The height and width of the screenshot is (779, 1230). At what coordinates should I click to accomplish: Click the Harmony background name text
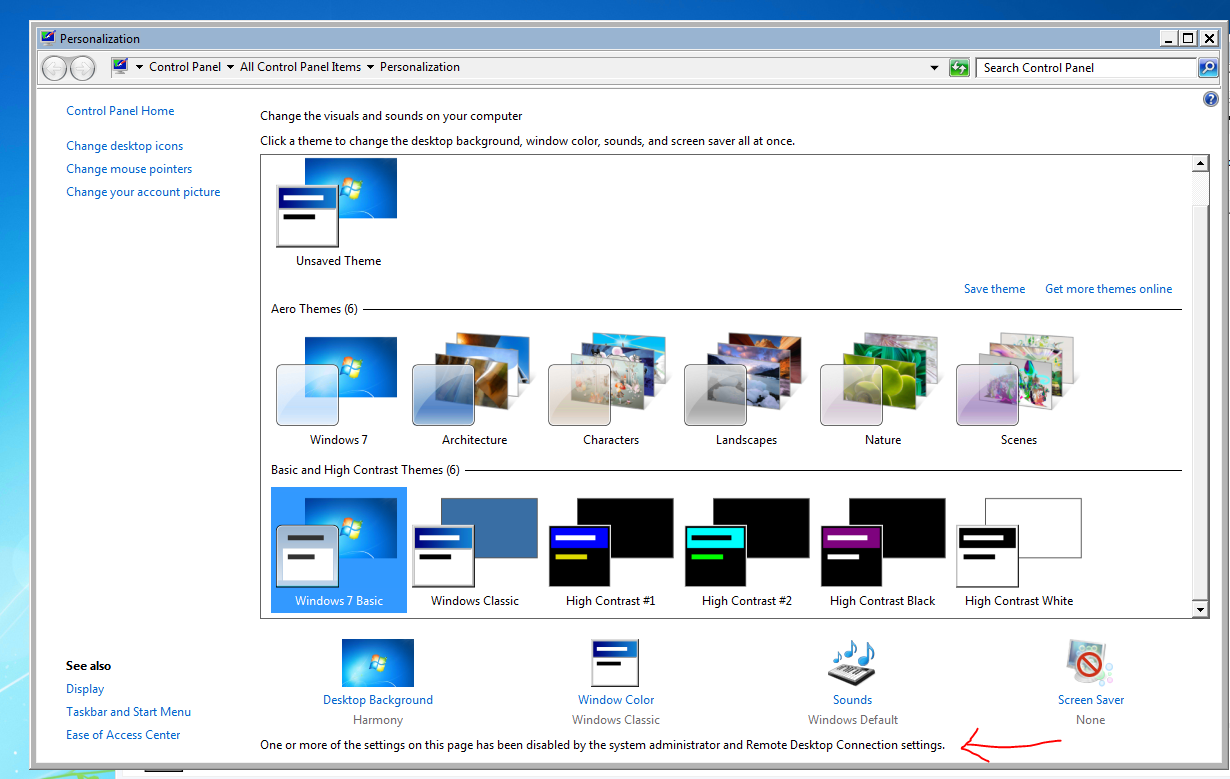pyautogui.click(x=378, y=720)
